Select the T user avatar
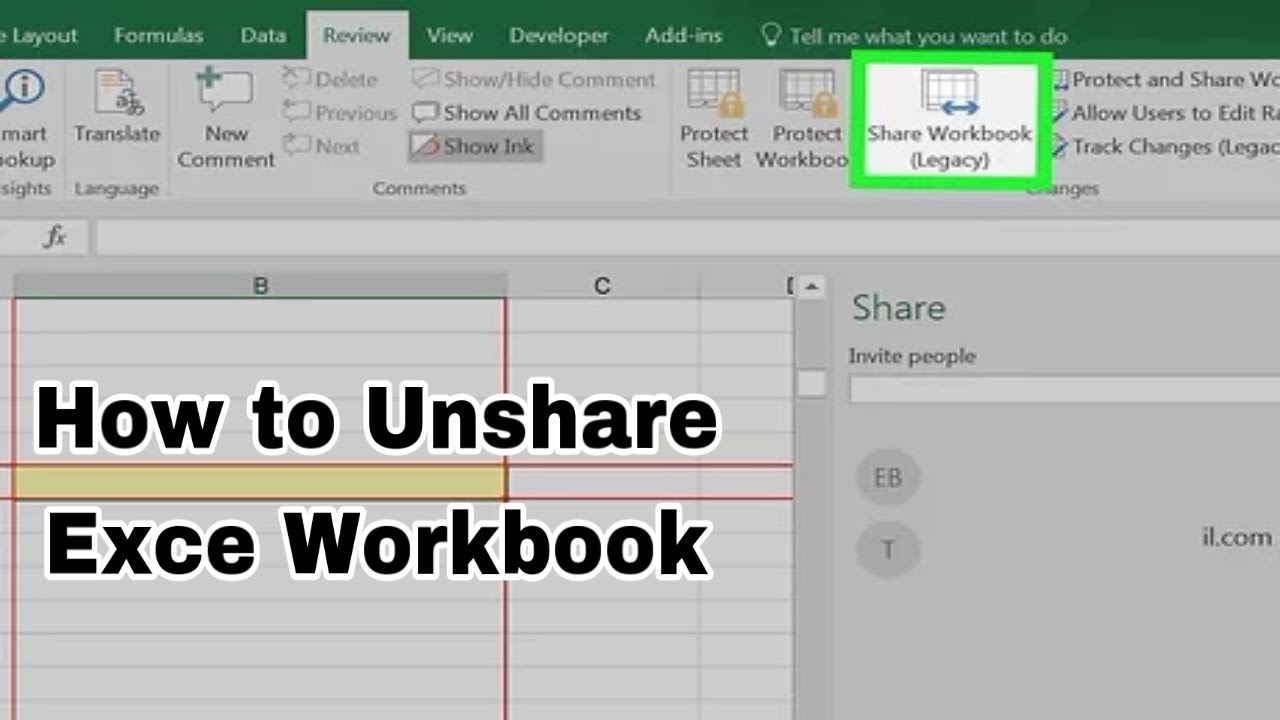Viewport: 1280px width, 720px height. click(887, 549)
